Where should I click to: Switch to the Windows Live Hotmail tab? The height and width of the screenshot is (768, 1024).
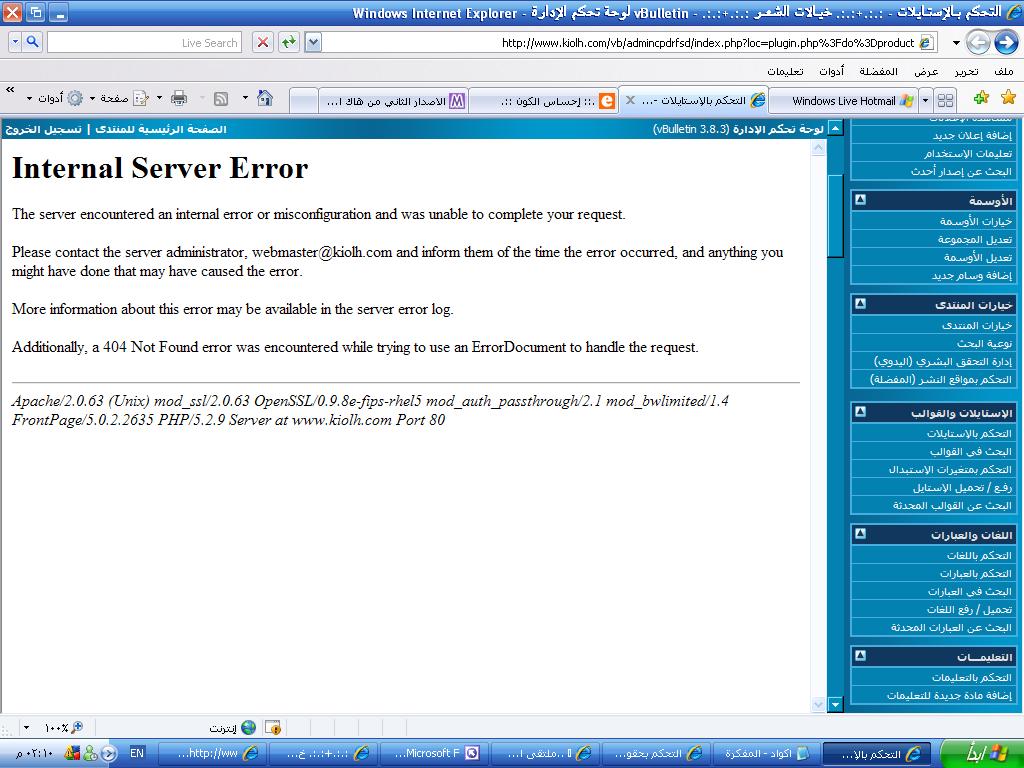pyautogui.click(x=844, y=101)
